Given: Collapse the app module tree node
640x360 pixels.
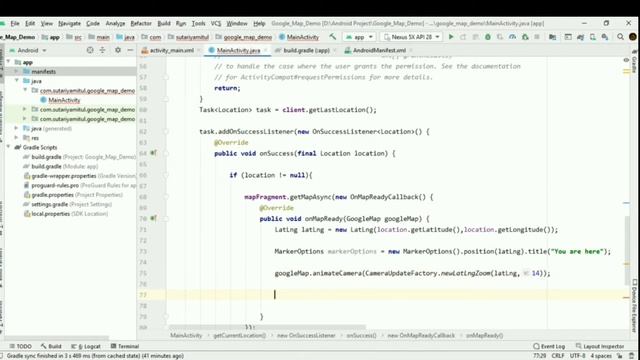Looking at the screenshot, I should tap(9, 62).
